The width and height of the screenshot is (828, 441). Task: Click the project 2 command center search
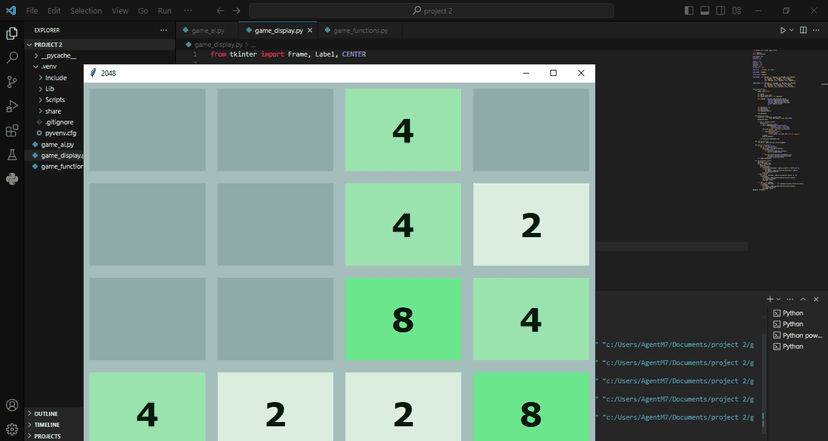point(431,11)
